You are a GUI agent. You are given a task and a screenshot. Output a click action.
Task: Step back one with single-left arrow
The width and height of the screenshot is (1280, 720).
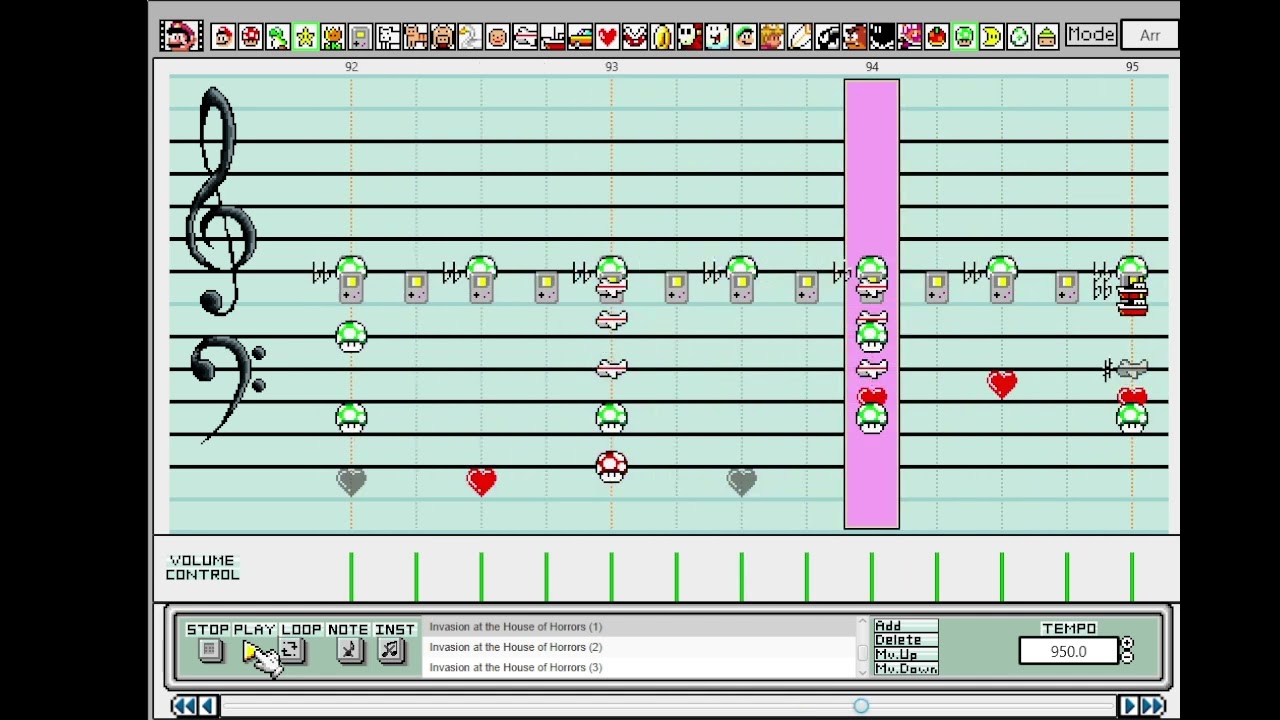point(208,706)
